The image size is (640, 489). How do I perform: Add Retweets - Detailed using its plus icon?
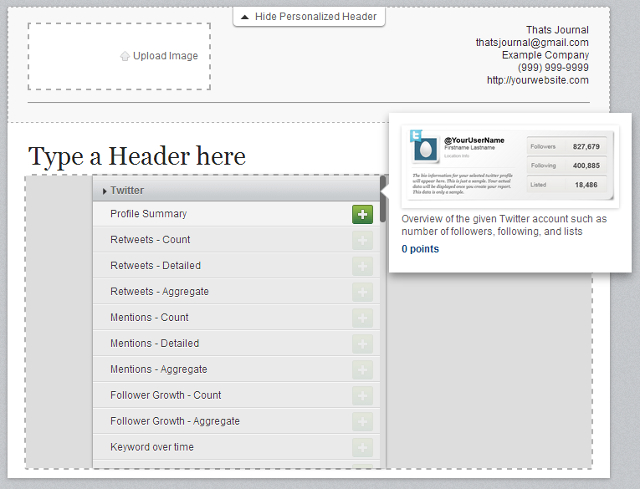(362, 266)
